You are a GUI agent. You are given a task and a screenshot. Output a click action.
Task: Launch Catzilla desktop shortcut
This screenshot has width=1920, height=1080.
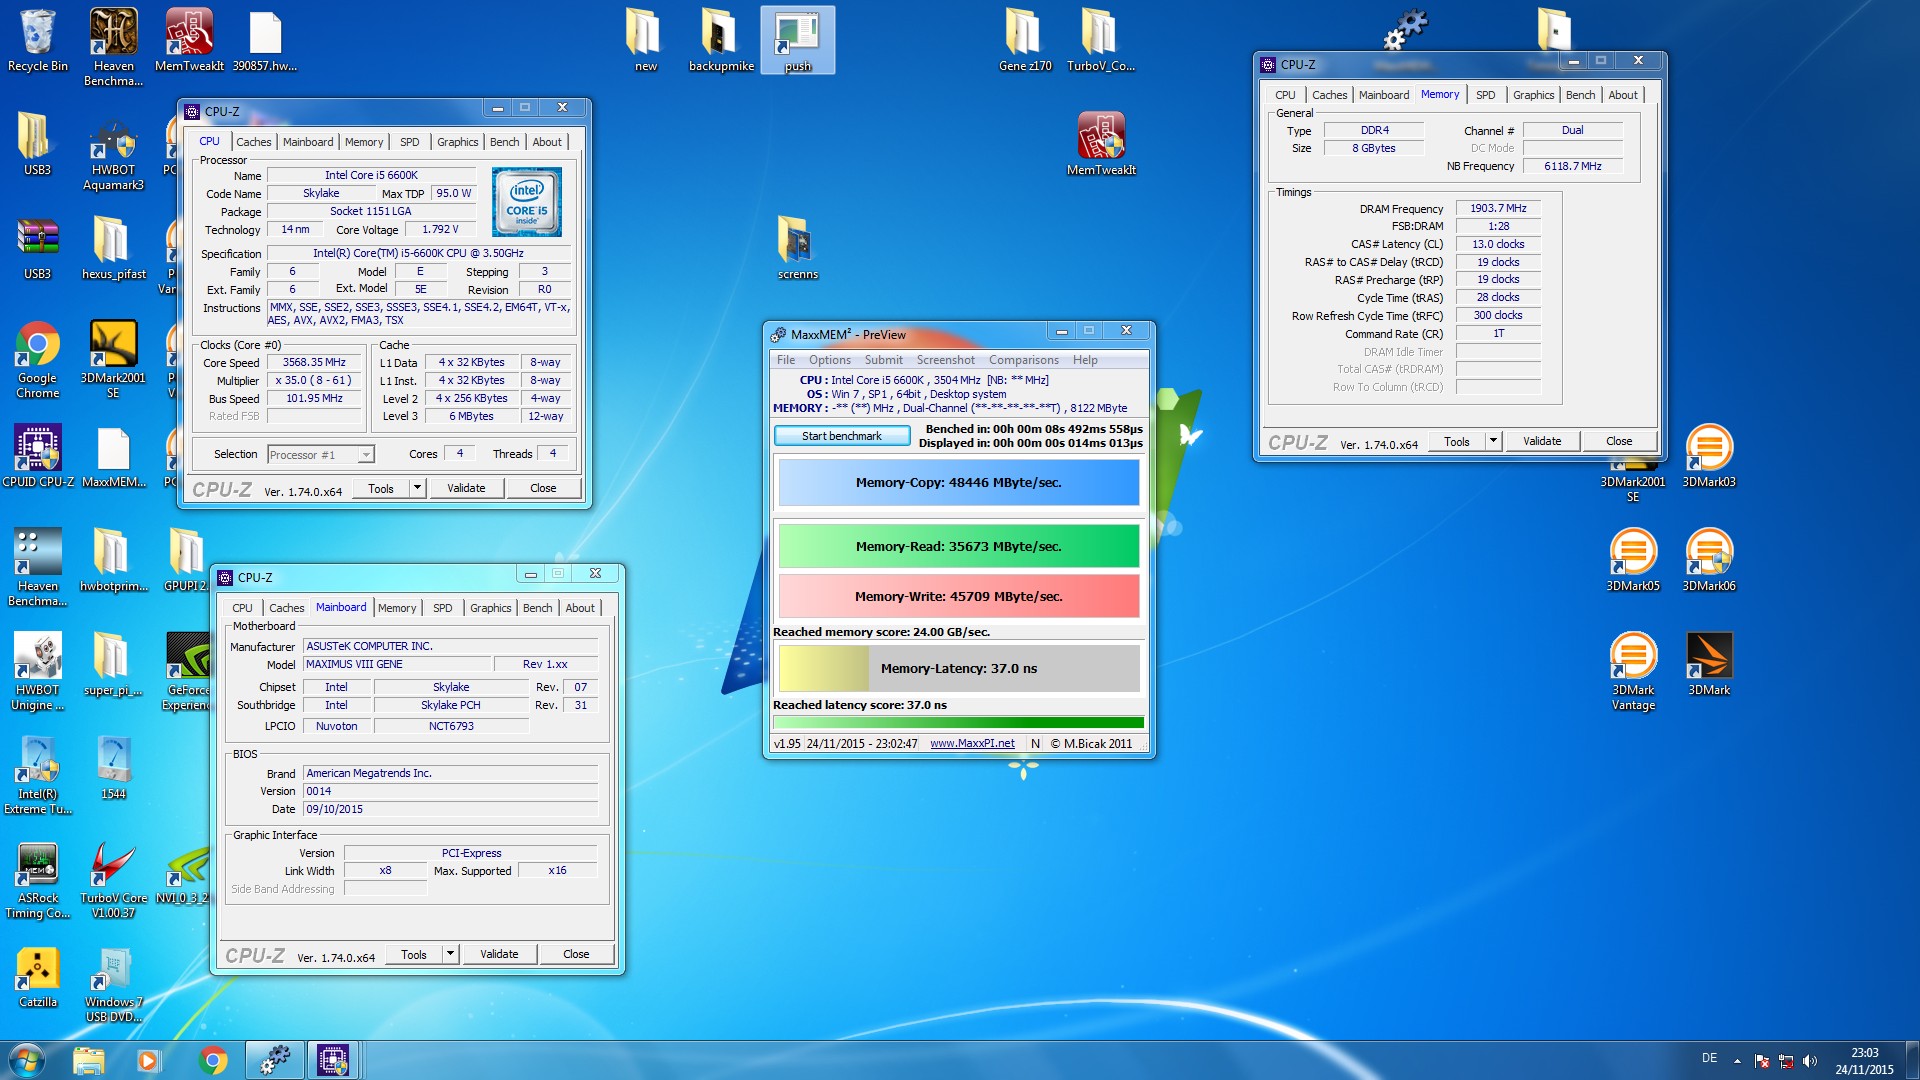[38, 976]
